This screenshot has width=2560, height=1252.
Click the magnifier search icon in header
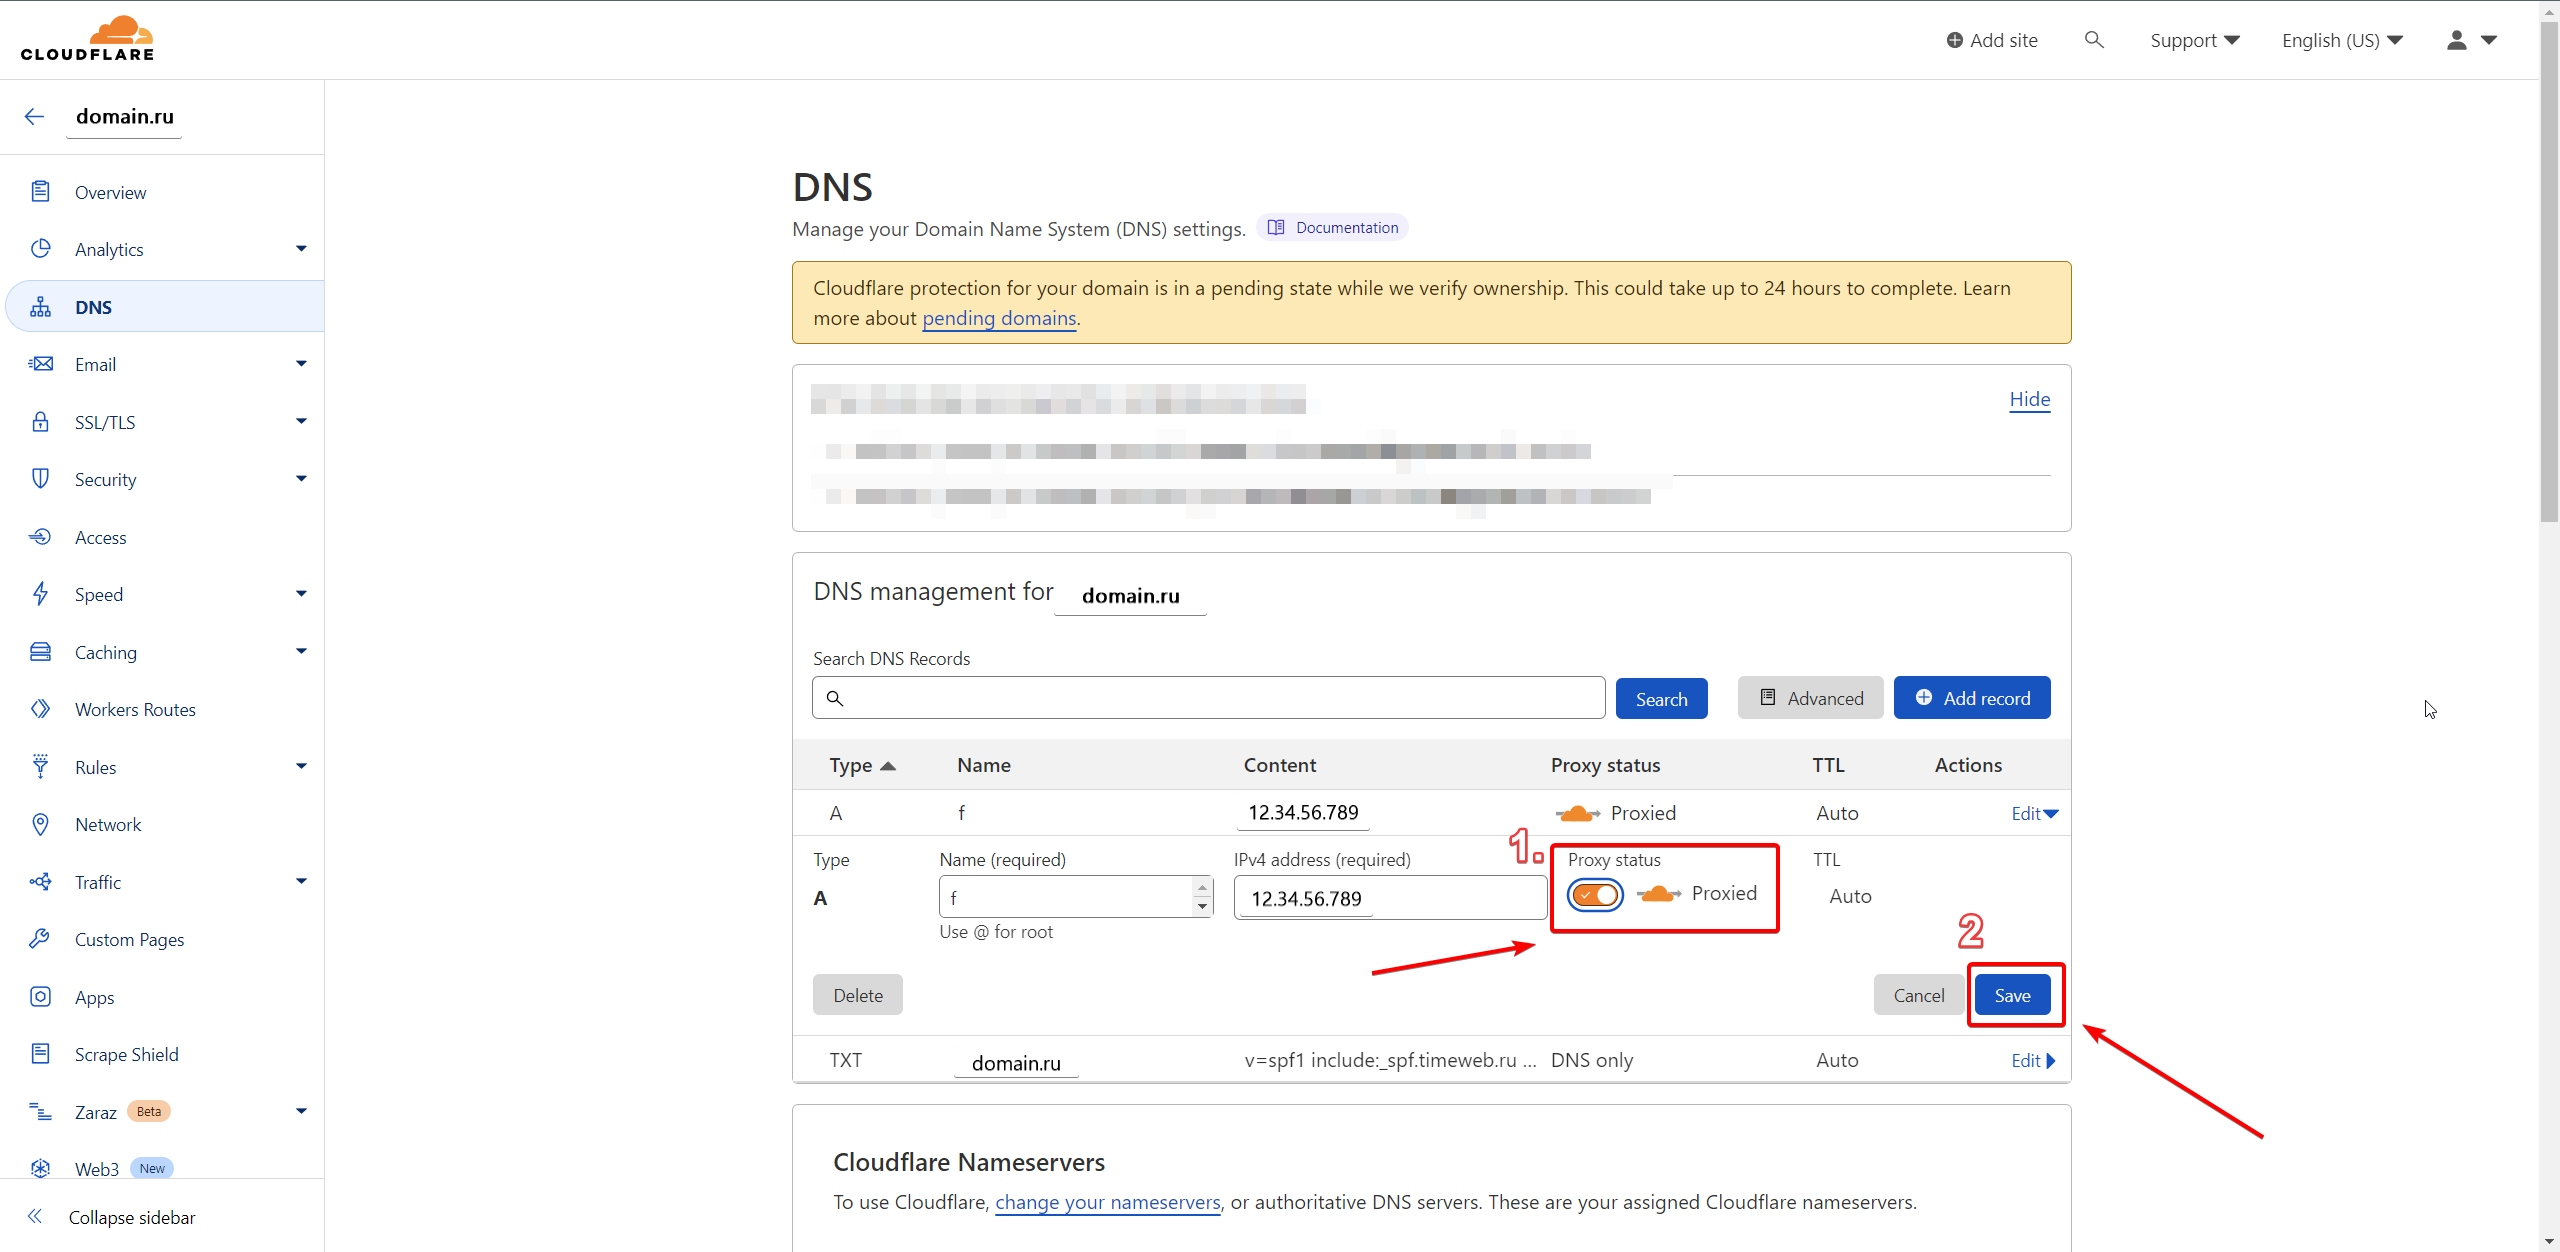(x=2094, y=40)
